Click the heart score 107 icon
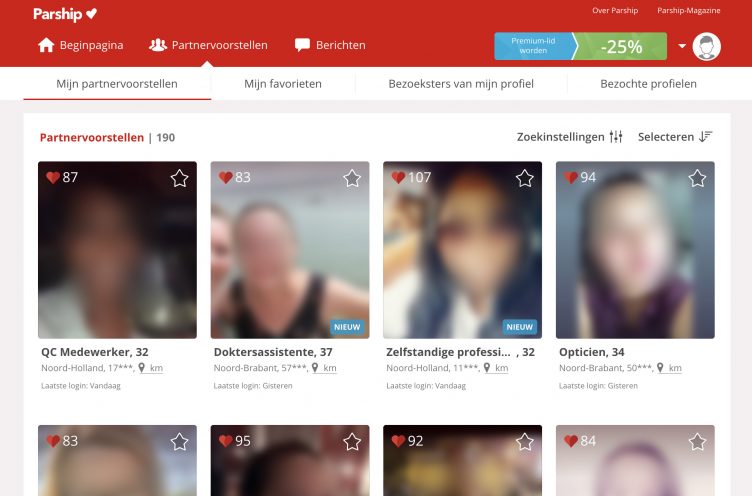 (x=398, y=178)
